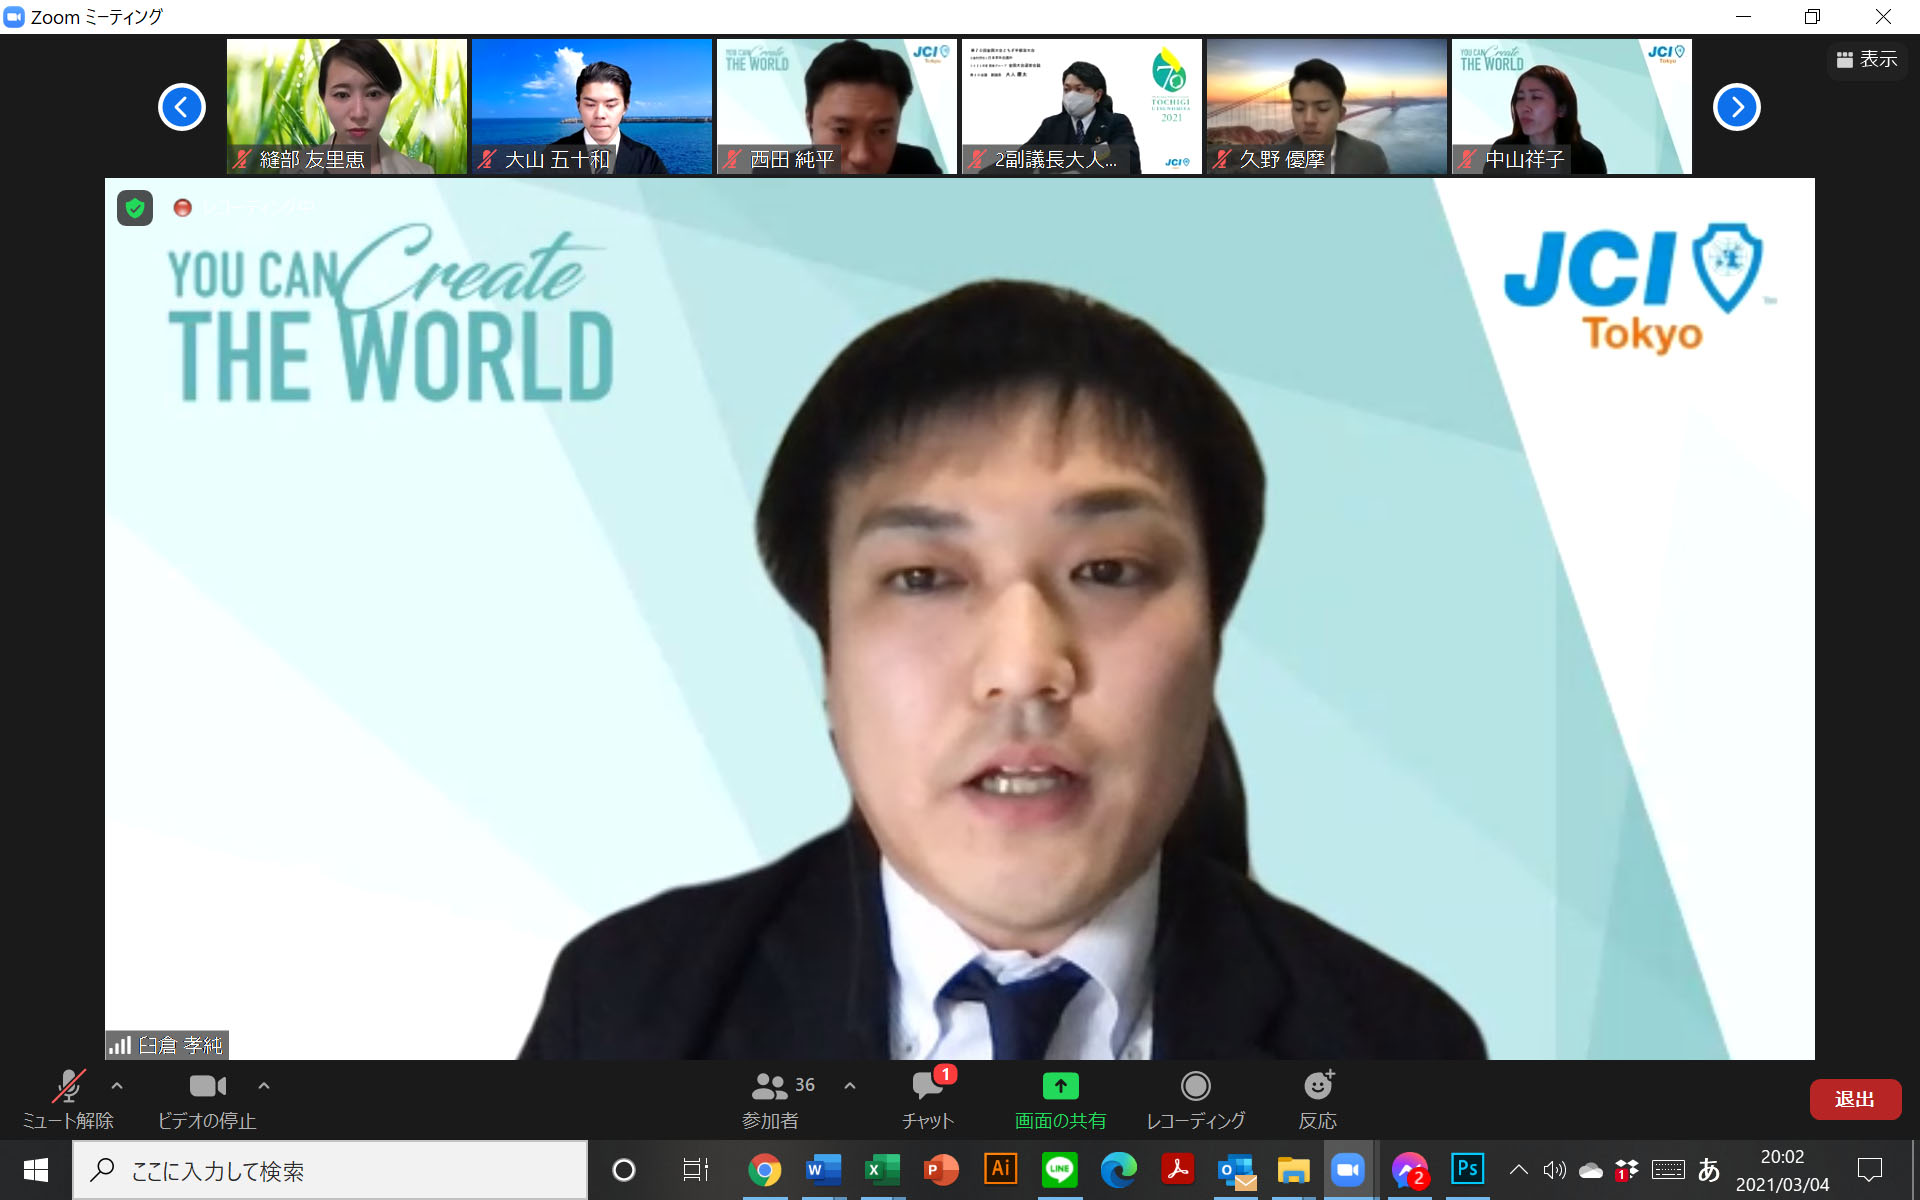
Task: Click the Windows taskbar search box
Action: pyautogui.click(x=330, y=1170)
